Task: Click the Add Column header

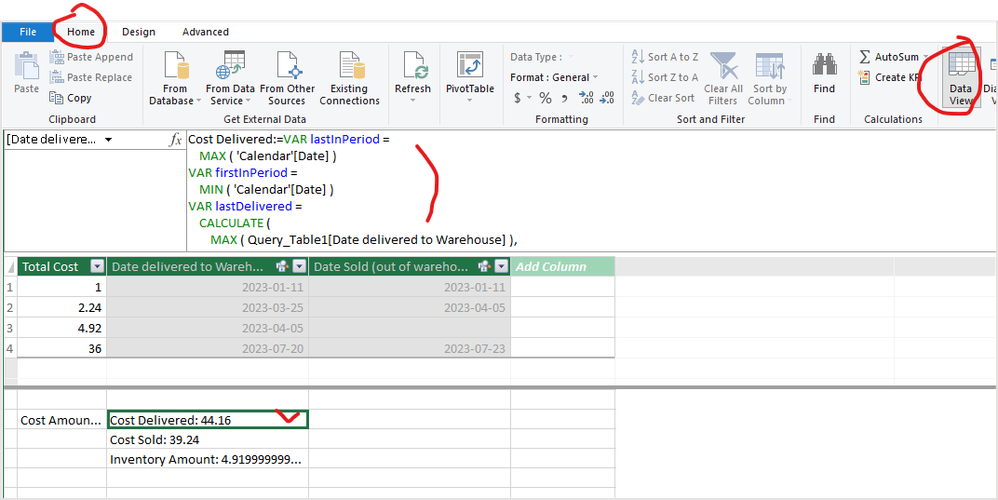Action: [563, 267]
